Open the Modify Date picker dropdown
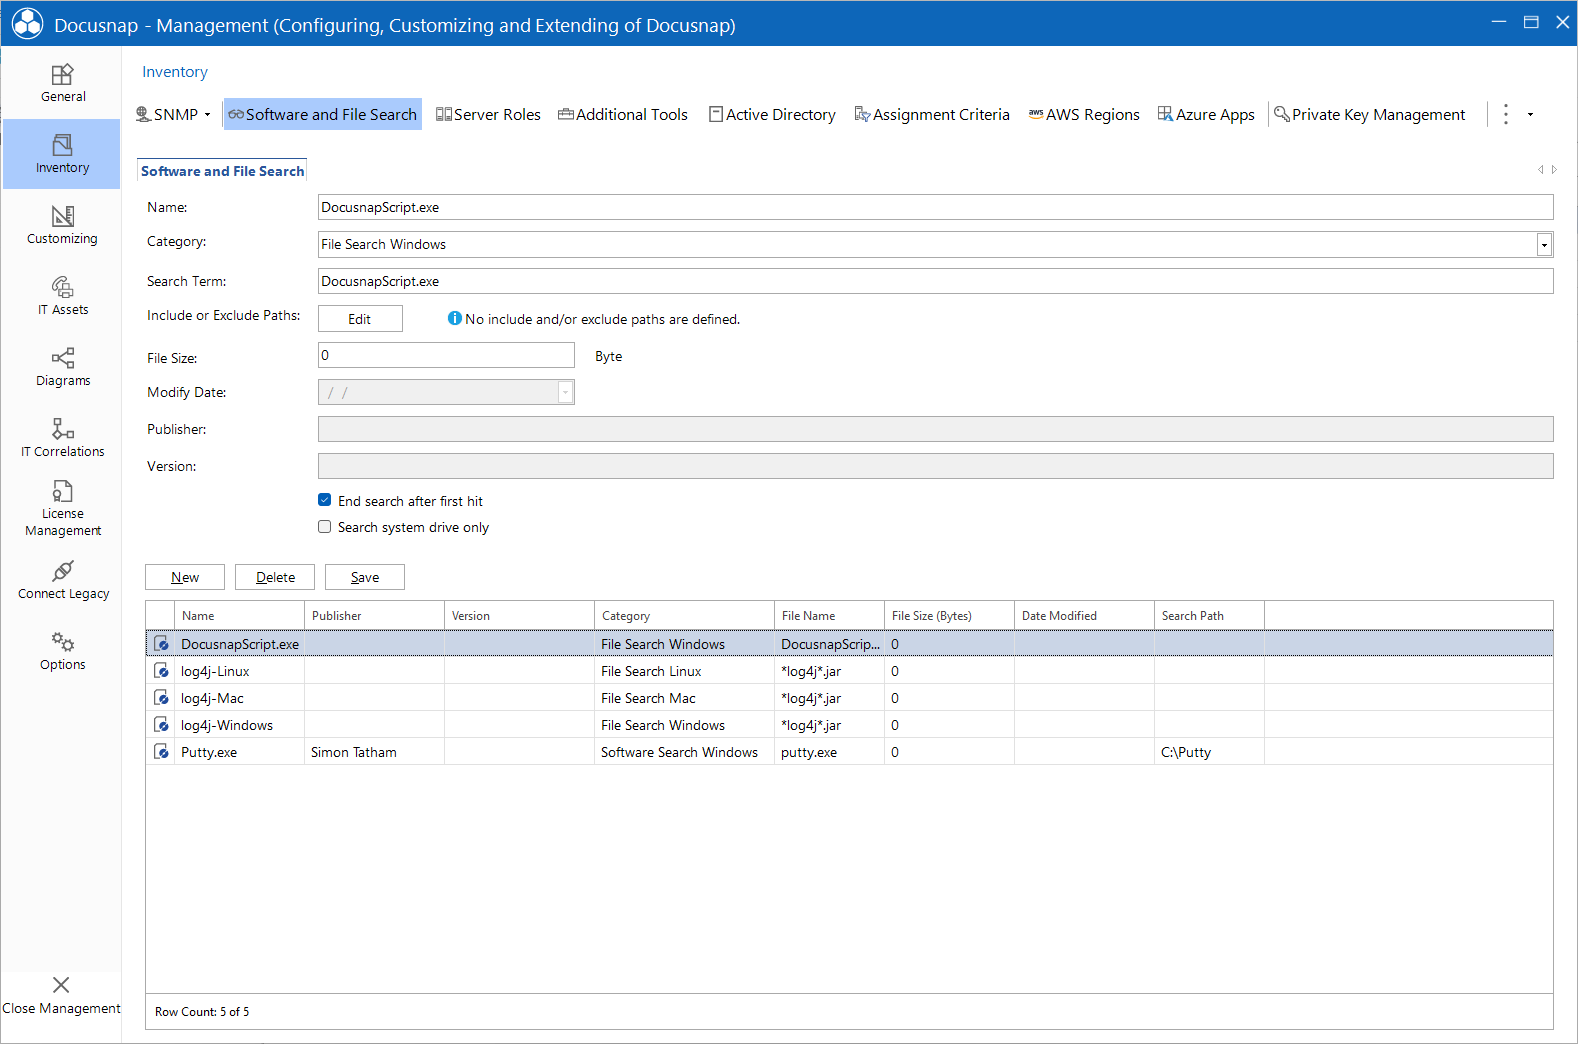1578x1044 pixels. tap(565, 392)
